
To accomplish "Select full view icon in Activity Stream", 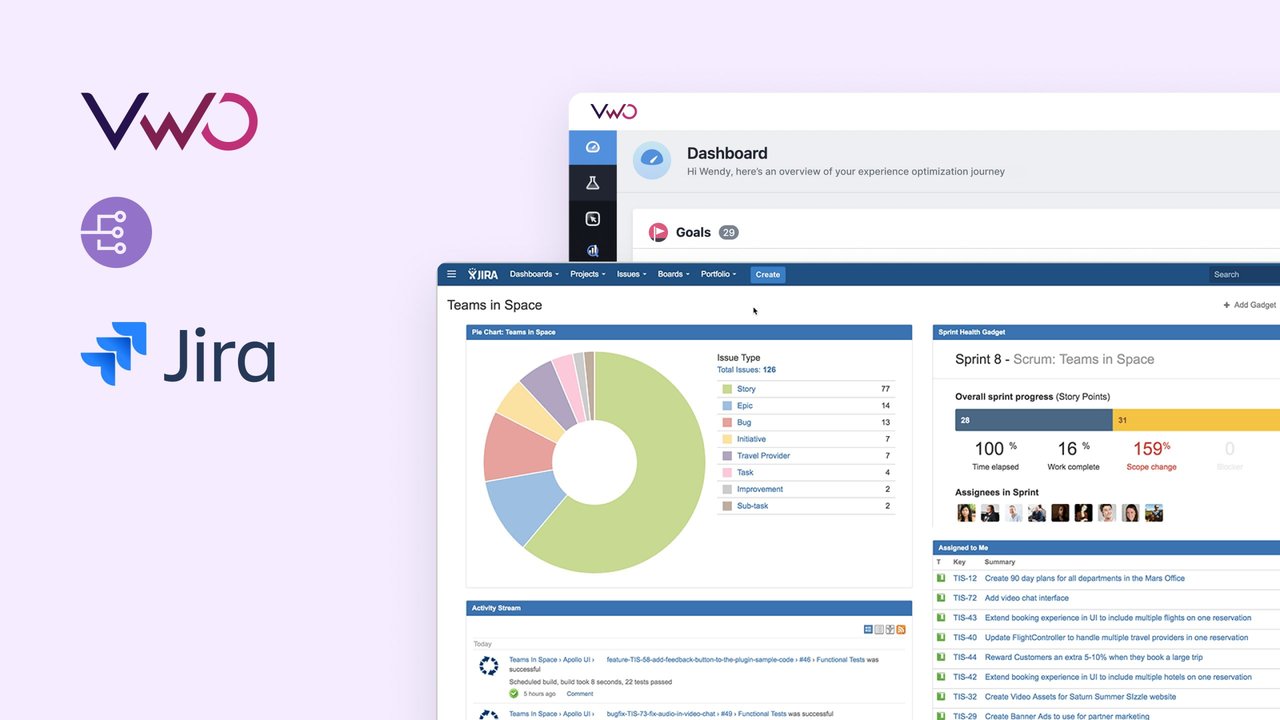I will point(868,629).
